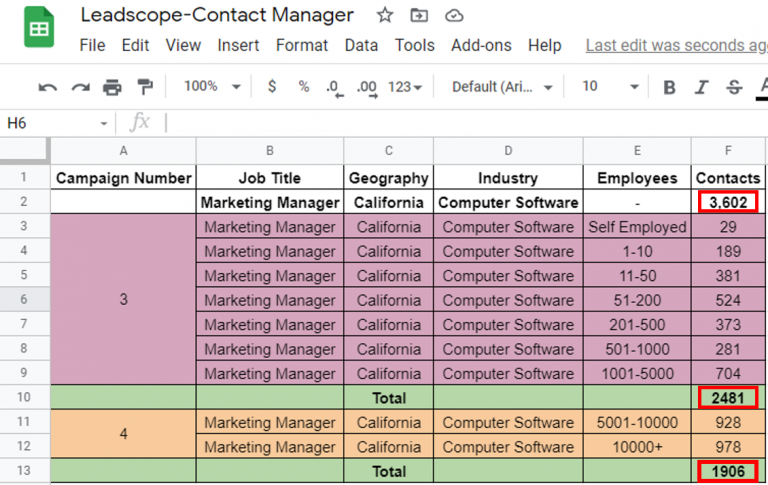The image size is (768, 485).
Task: Open the Insert menu
Action: [238, 46]
